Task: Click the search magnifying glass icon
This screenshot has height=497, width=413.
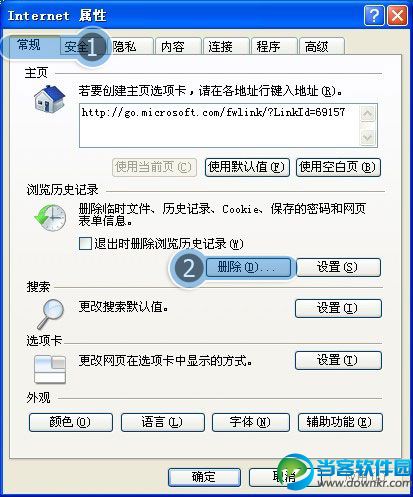Action: (x=50, y=314)
